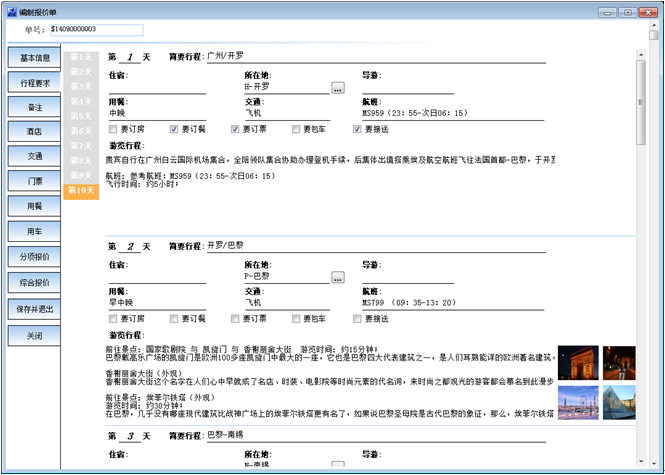665x475 pixels.
Task: Click day 1 简要行程 field 广州/开罗
Action: 376,56
